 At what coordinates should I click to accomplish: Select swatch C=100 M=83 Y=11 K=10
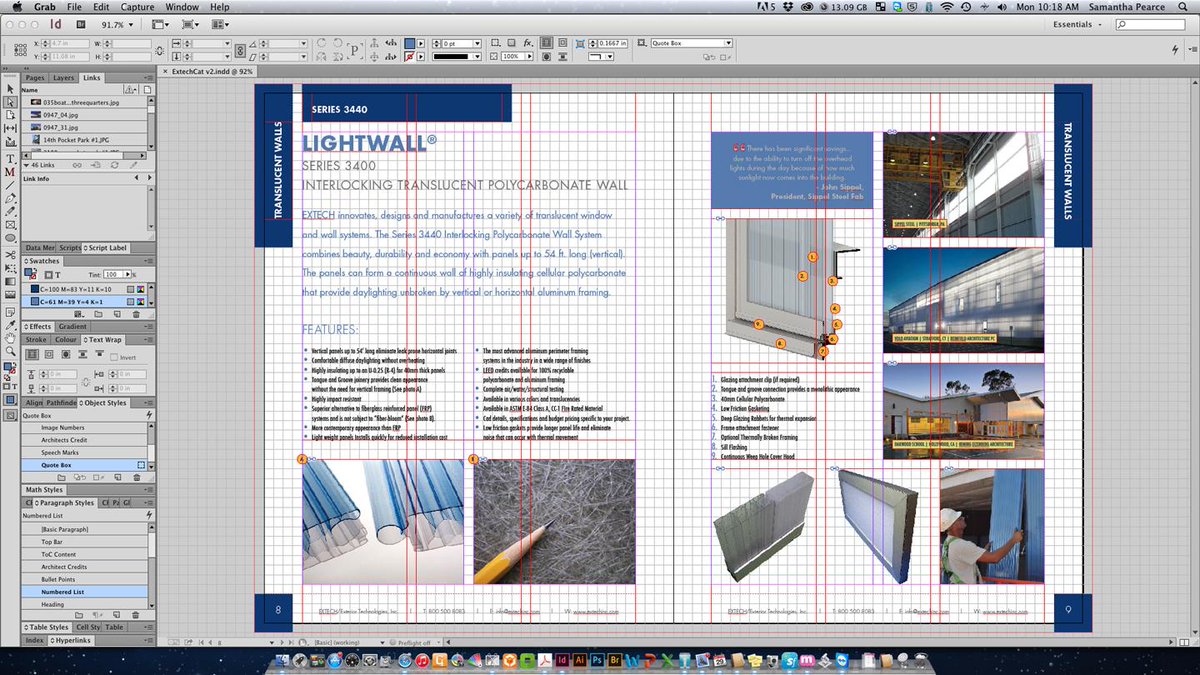[x=86, y=288]
